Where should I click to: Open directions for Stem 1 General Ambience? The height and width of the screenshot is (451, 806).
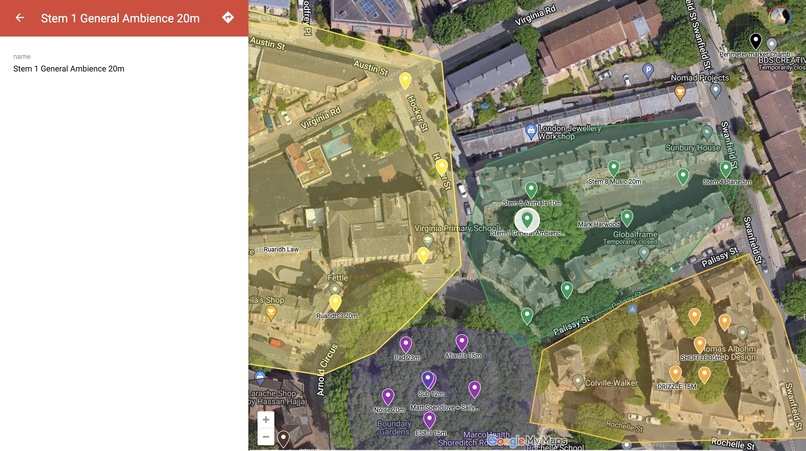(228, 17)
